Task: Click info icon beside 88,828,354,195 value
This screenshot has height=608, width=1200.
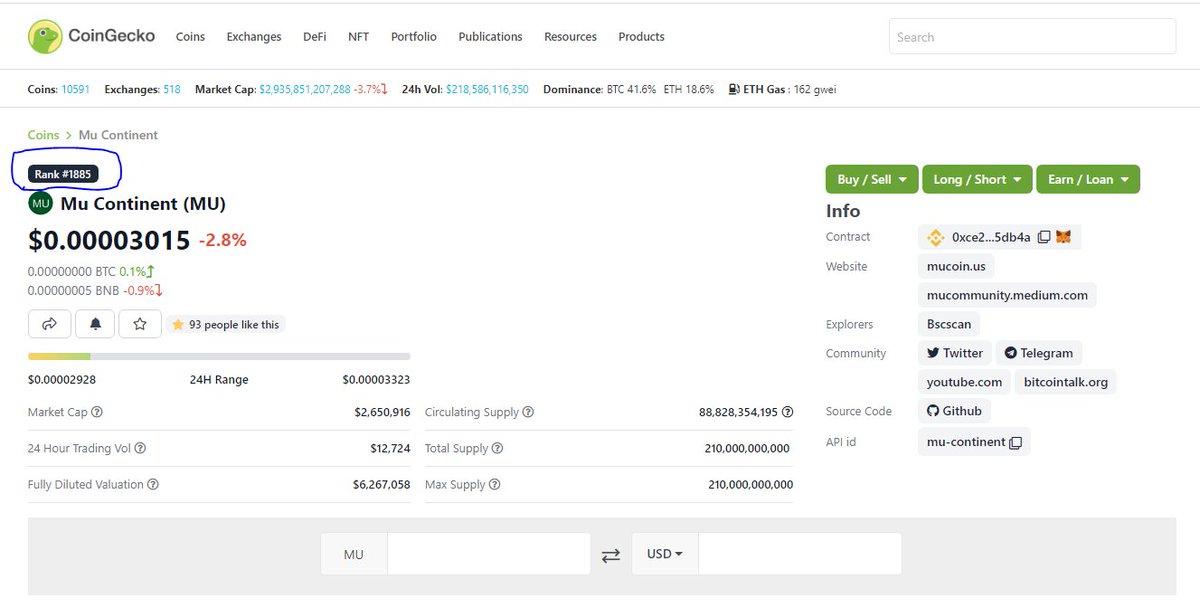Action: (788, 412)
